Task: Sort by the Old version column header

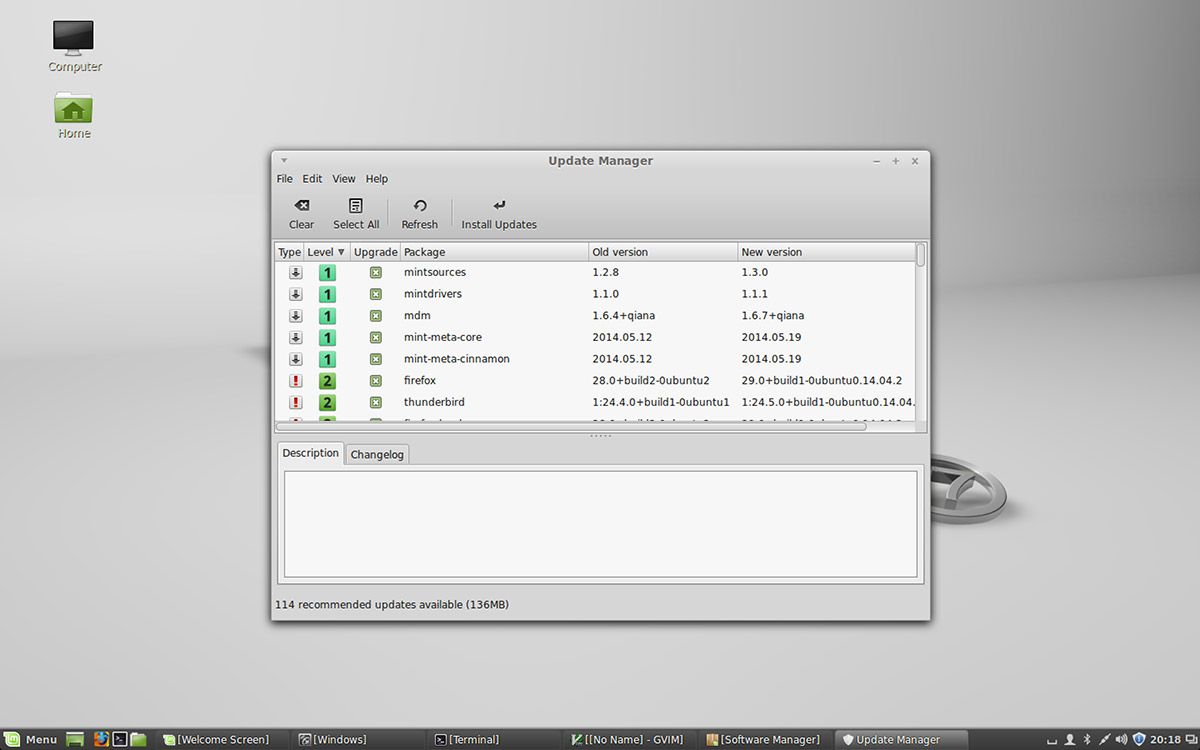Action: point(663,252)
